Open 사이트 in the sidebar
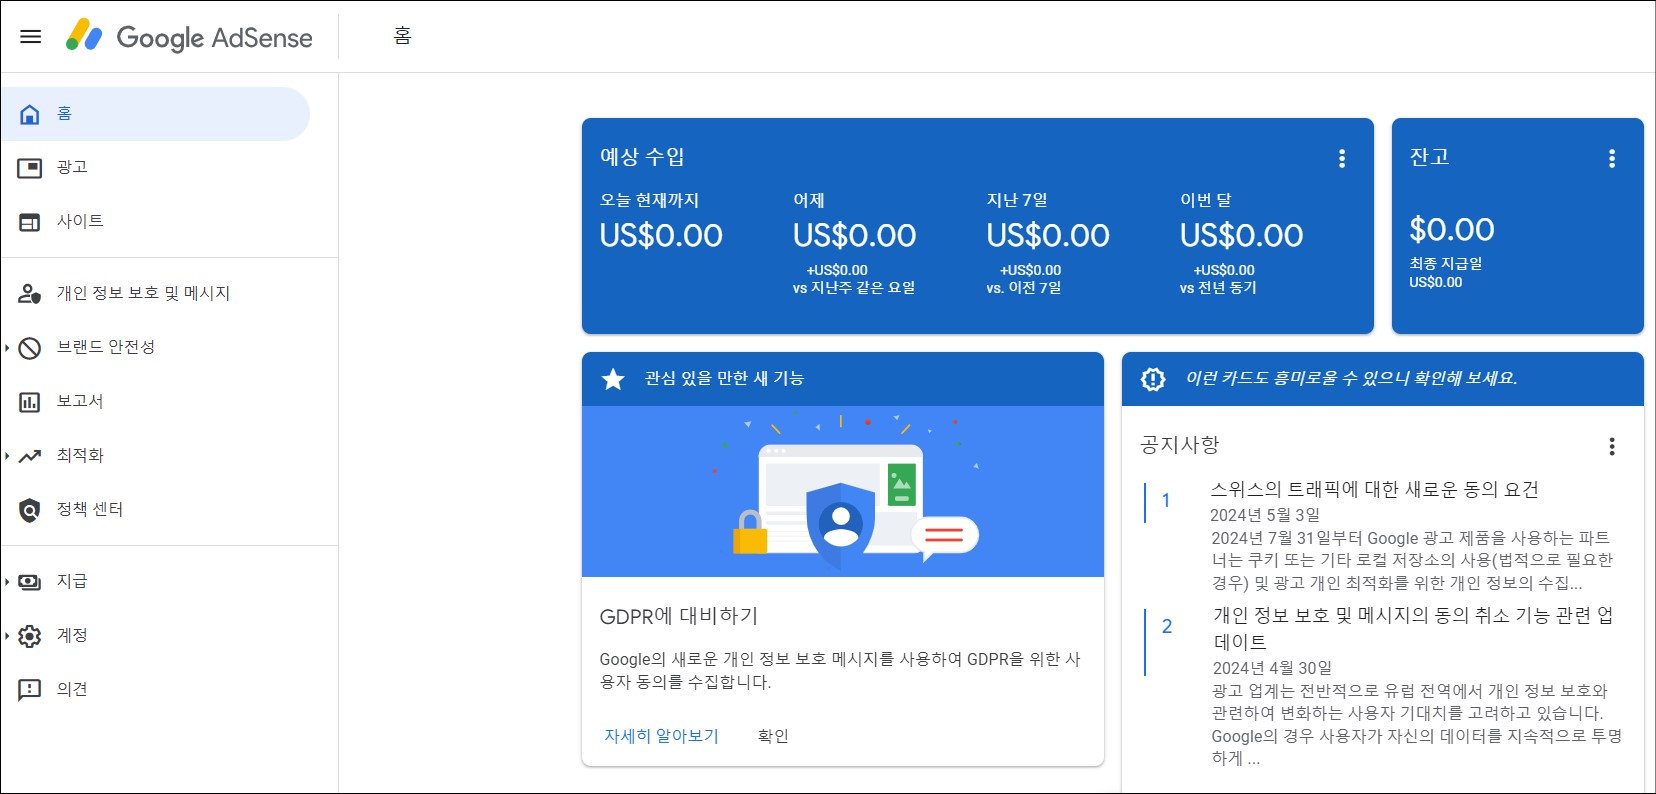The height and width of the screenshot is (794, 1656). click(155, 221)
